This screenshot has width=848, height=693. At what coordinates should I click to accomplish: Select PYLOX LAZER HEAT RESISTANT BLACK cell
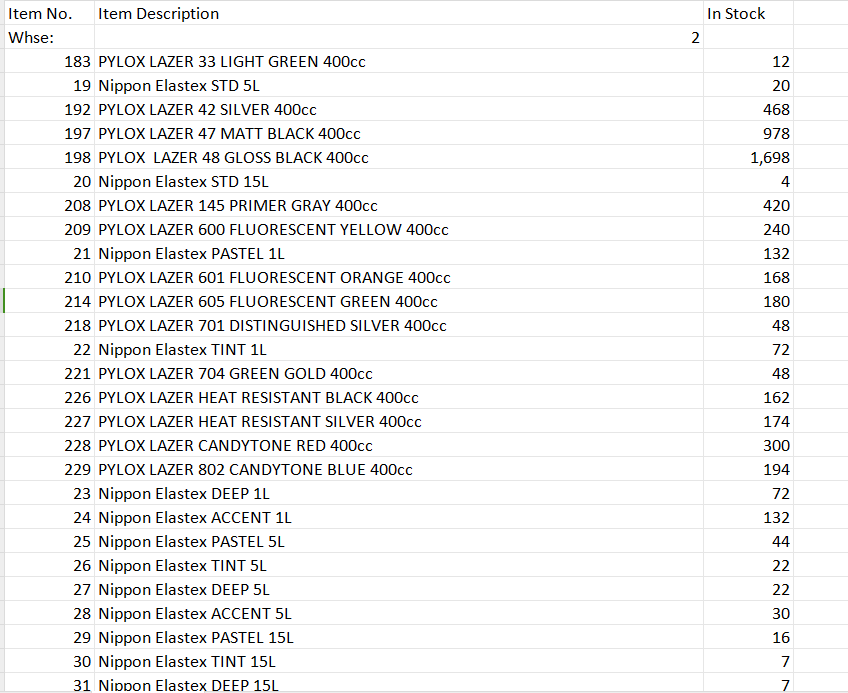[258, 398]
